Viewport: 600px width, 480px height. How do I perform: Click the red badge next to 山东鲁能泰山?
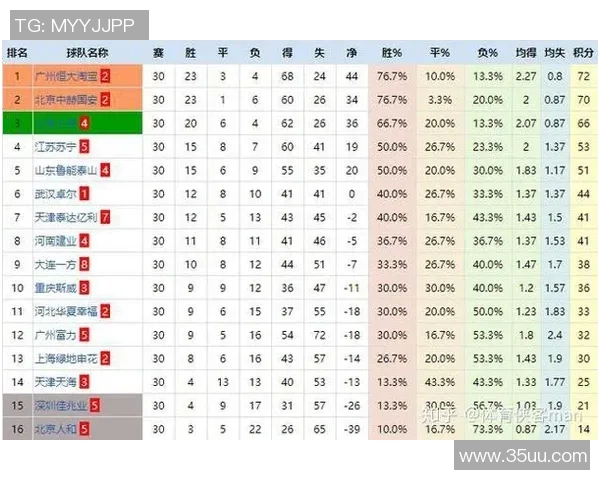pyautogui.click(x=106, y=170)
